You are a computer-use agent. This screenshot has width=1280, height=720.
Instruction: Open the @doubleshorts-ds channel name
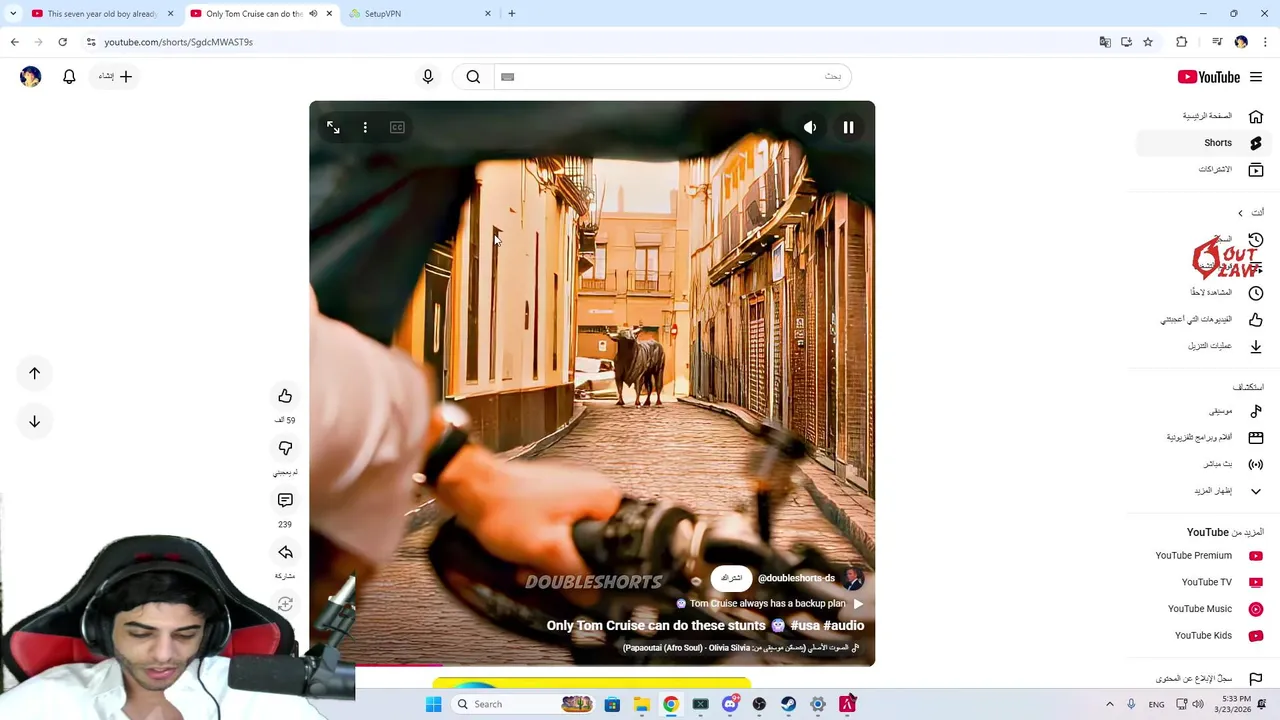click(796, 578)
